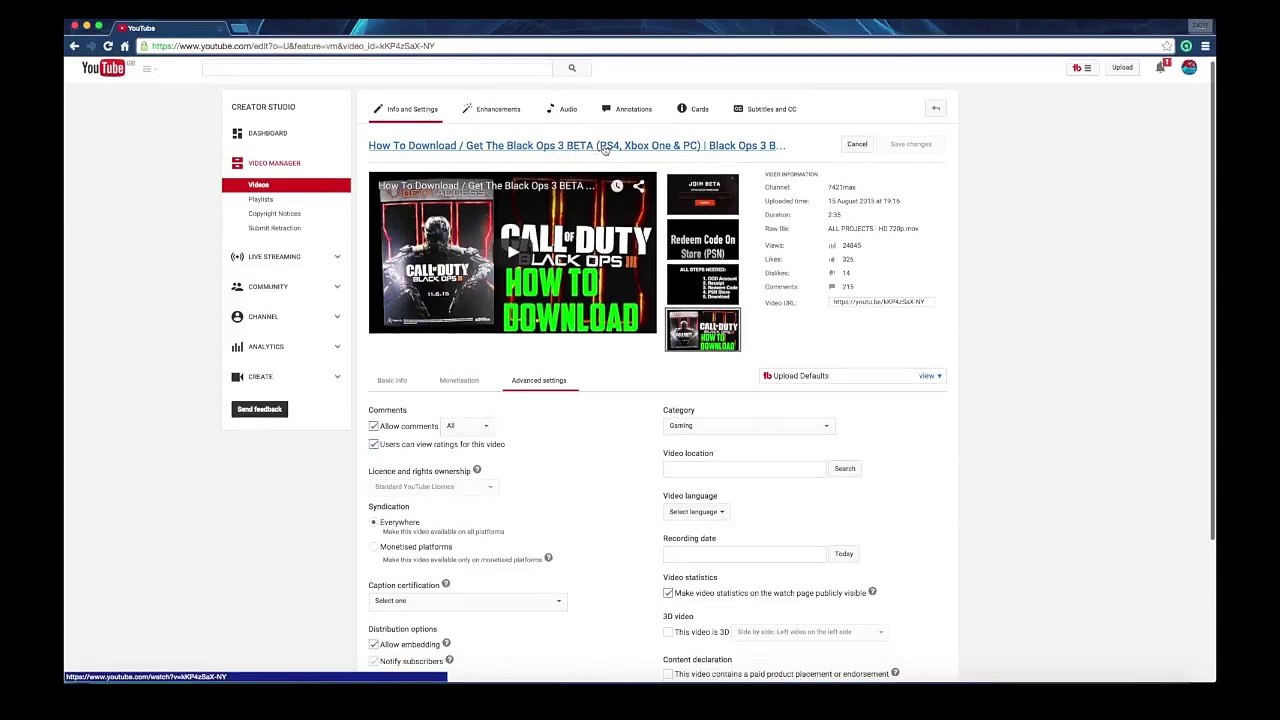Toggle Allow embedding checkbox

pyautogui.click(x=374, y=644)
